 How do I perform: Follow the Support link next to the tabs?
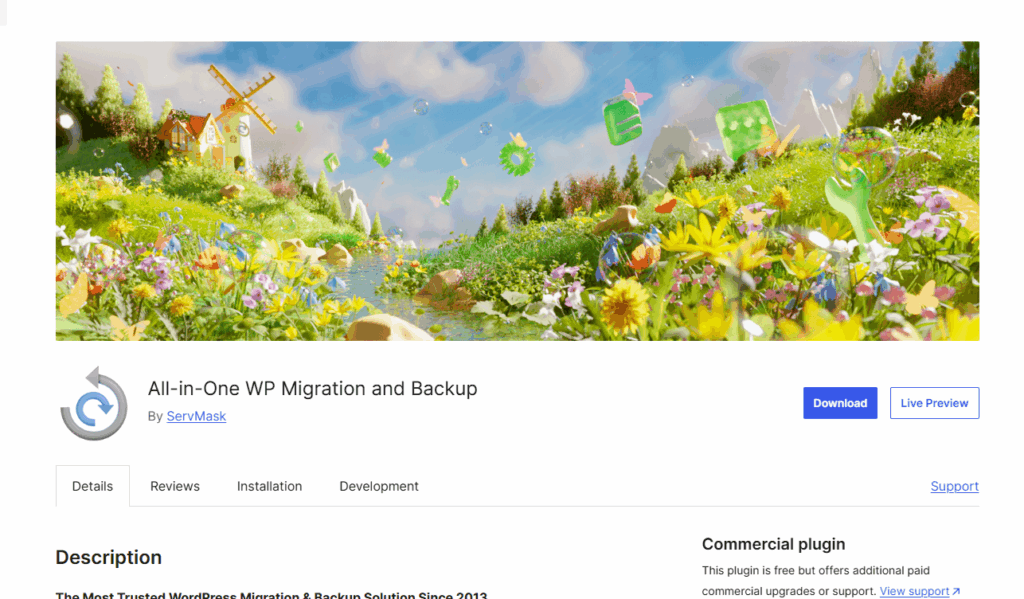pos(954,486)
